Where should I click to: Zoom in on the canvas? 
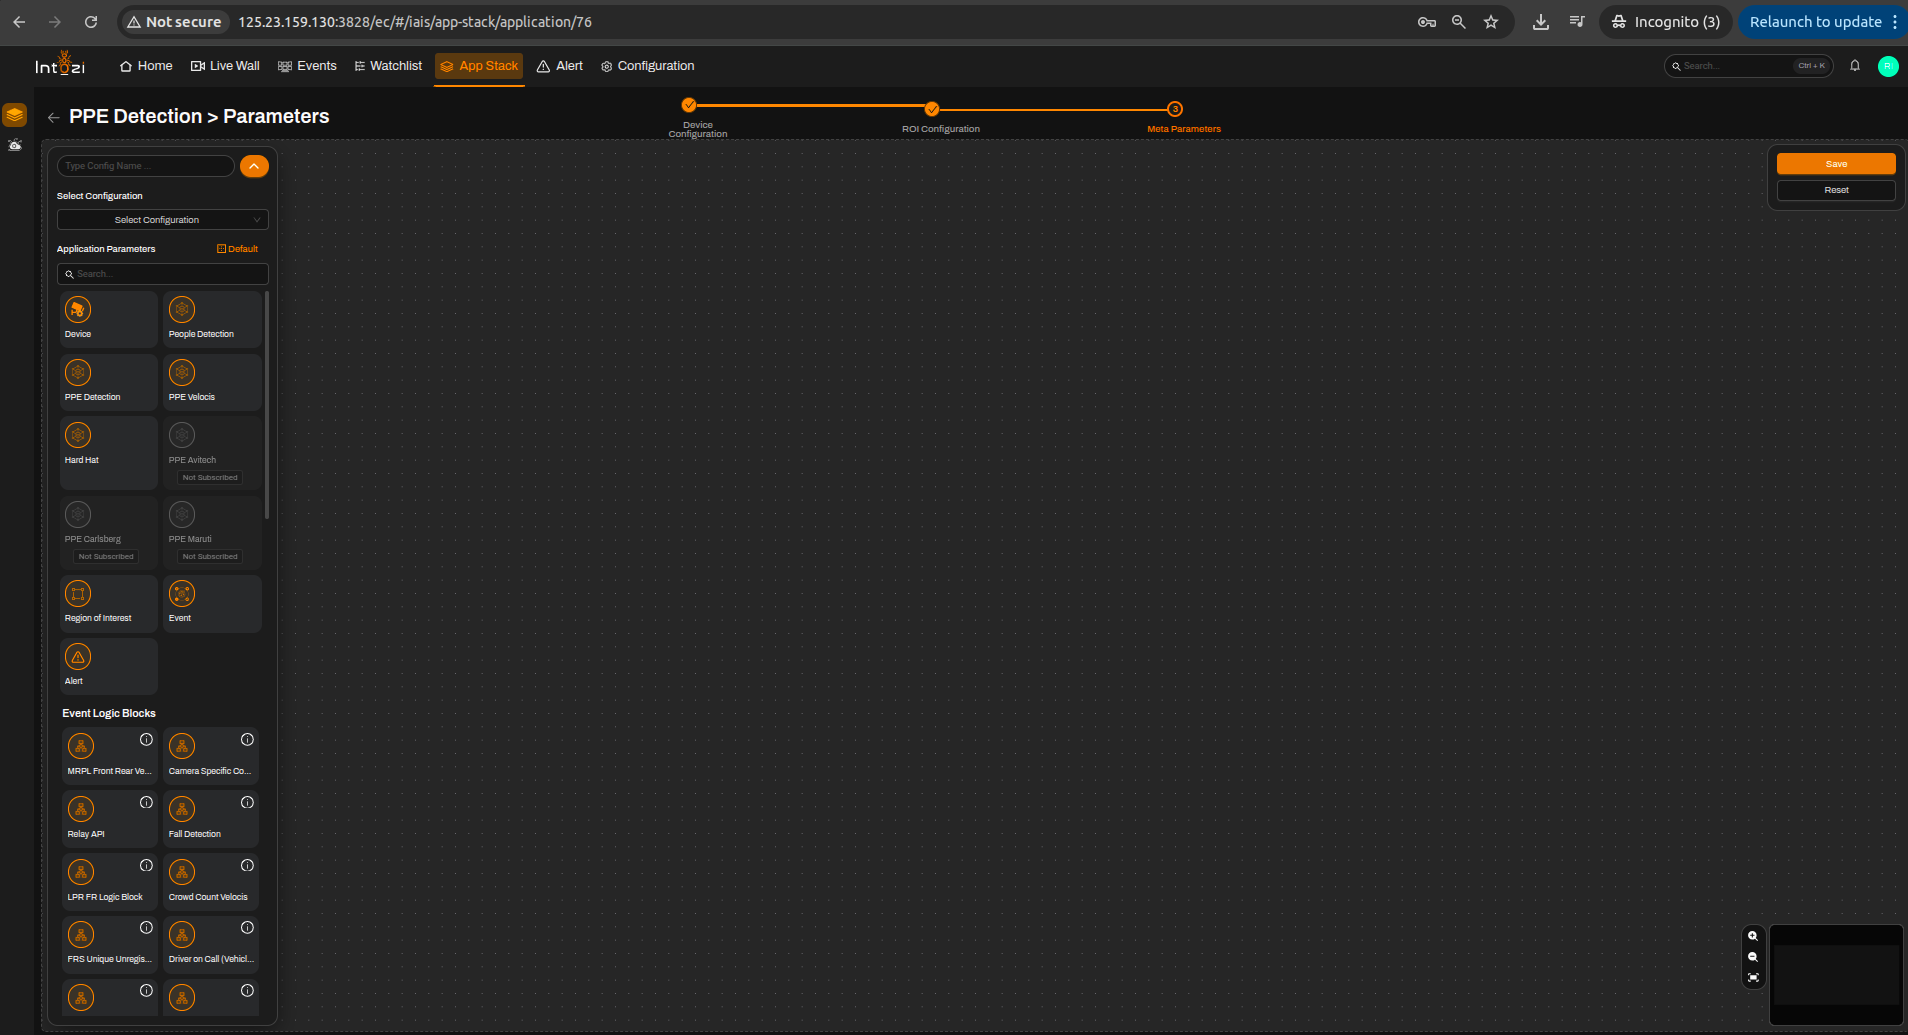click(x=1753, y=936)
